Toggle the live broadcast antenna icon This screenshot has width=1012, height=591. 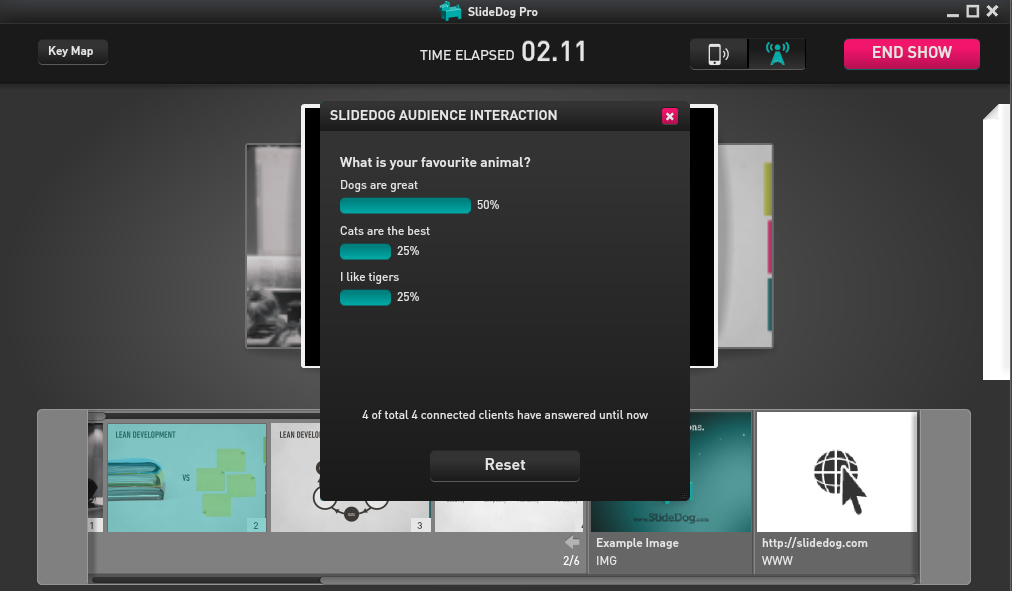(x=776, y=54)
